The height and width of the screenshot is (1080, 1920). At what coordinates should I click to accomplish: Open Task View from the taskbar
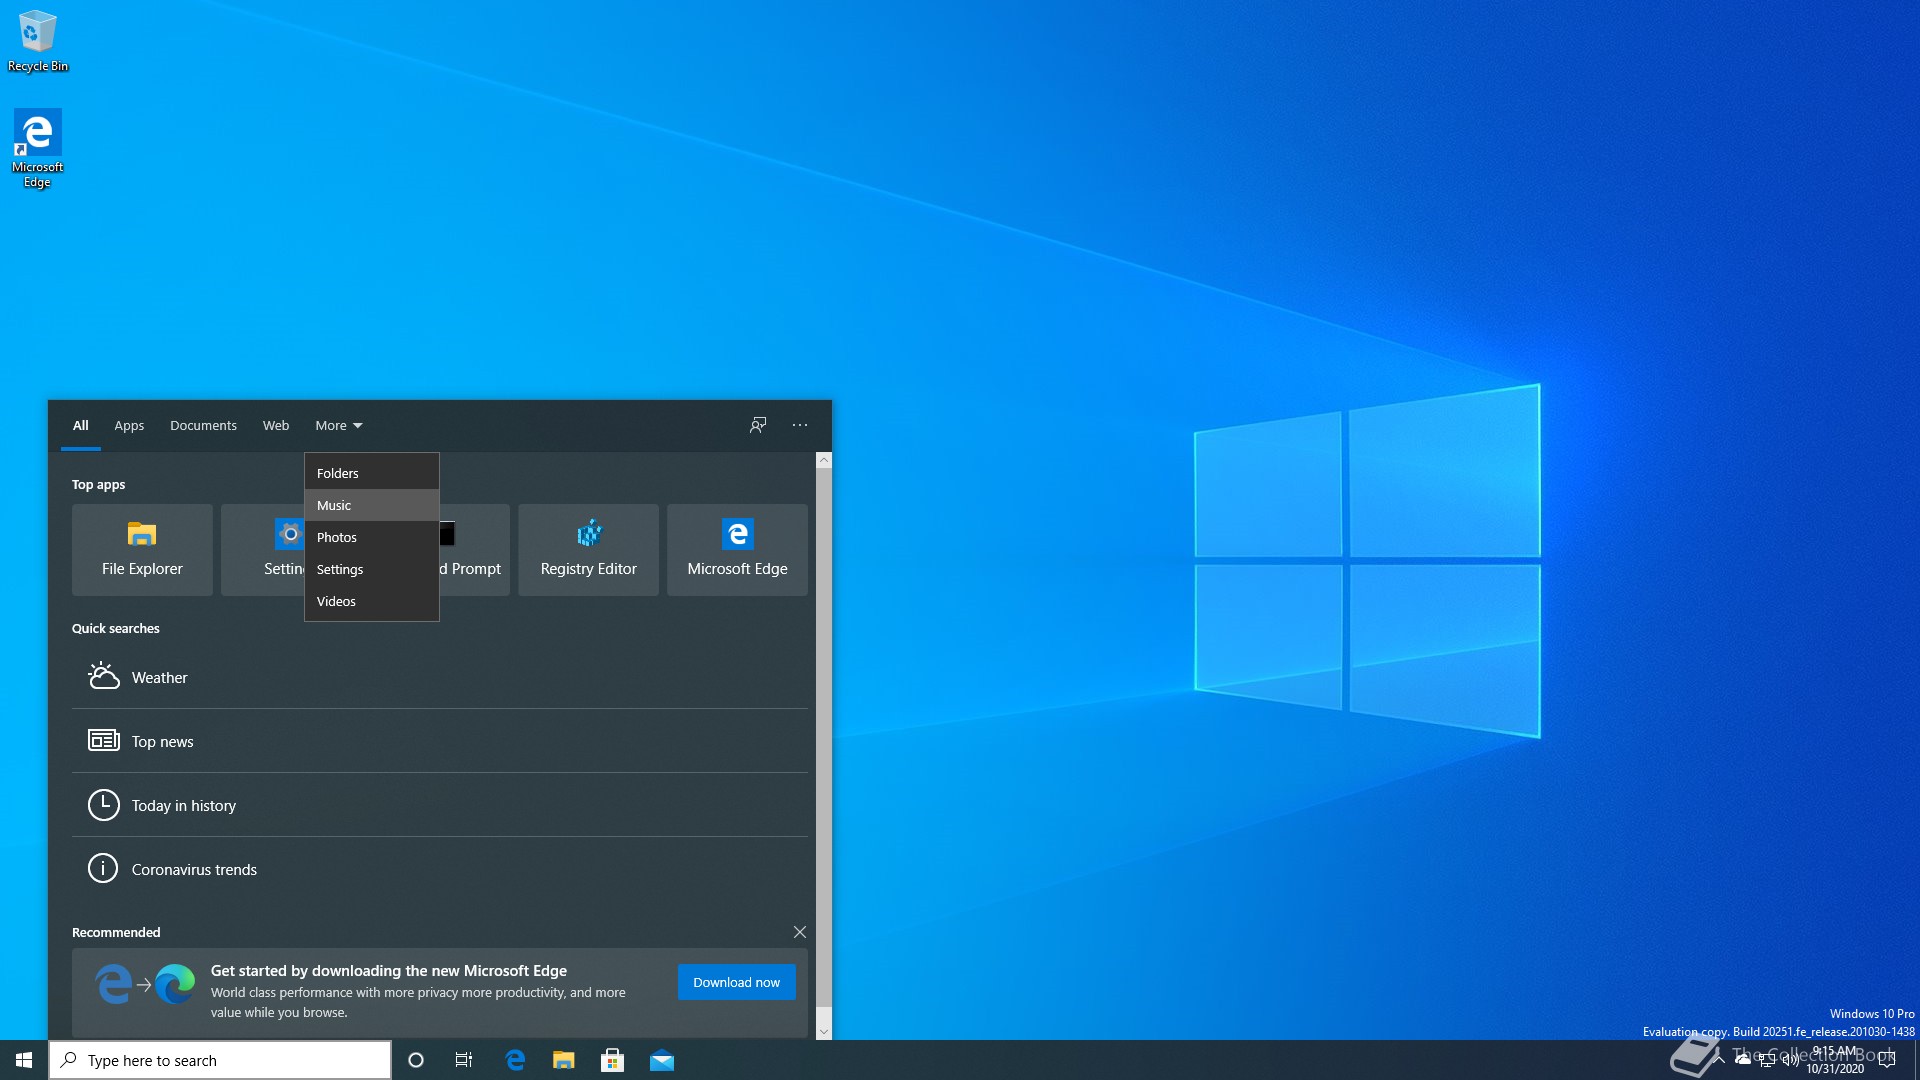click(x=464, y=1060)
